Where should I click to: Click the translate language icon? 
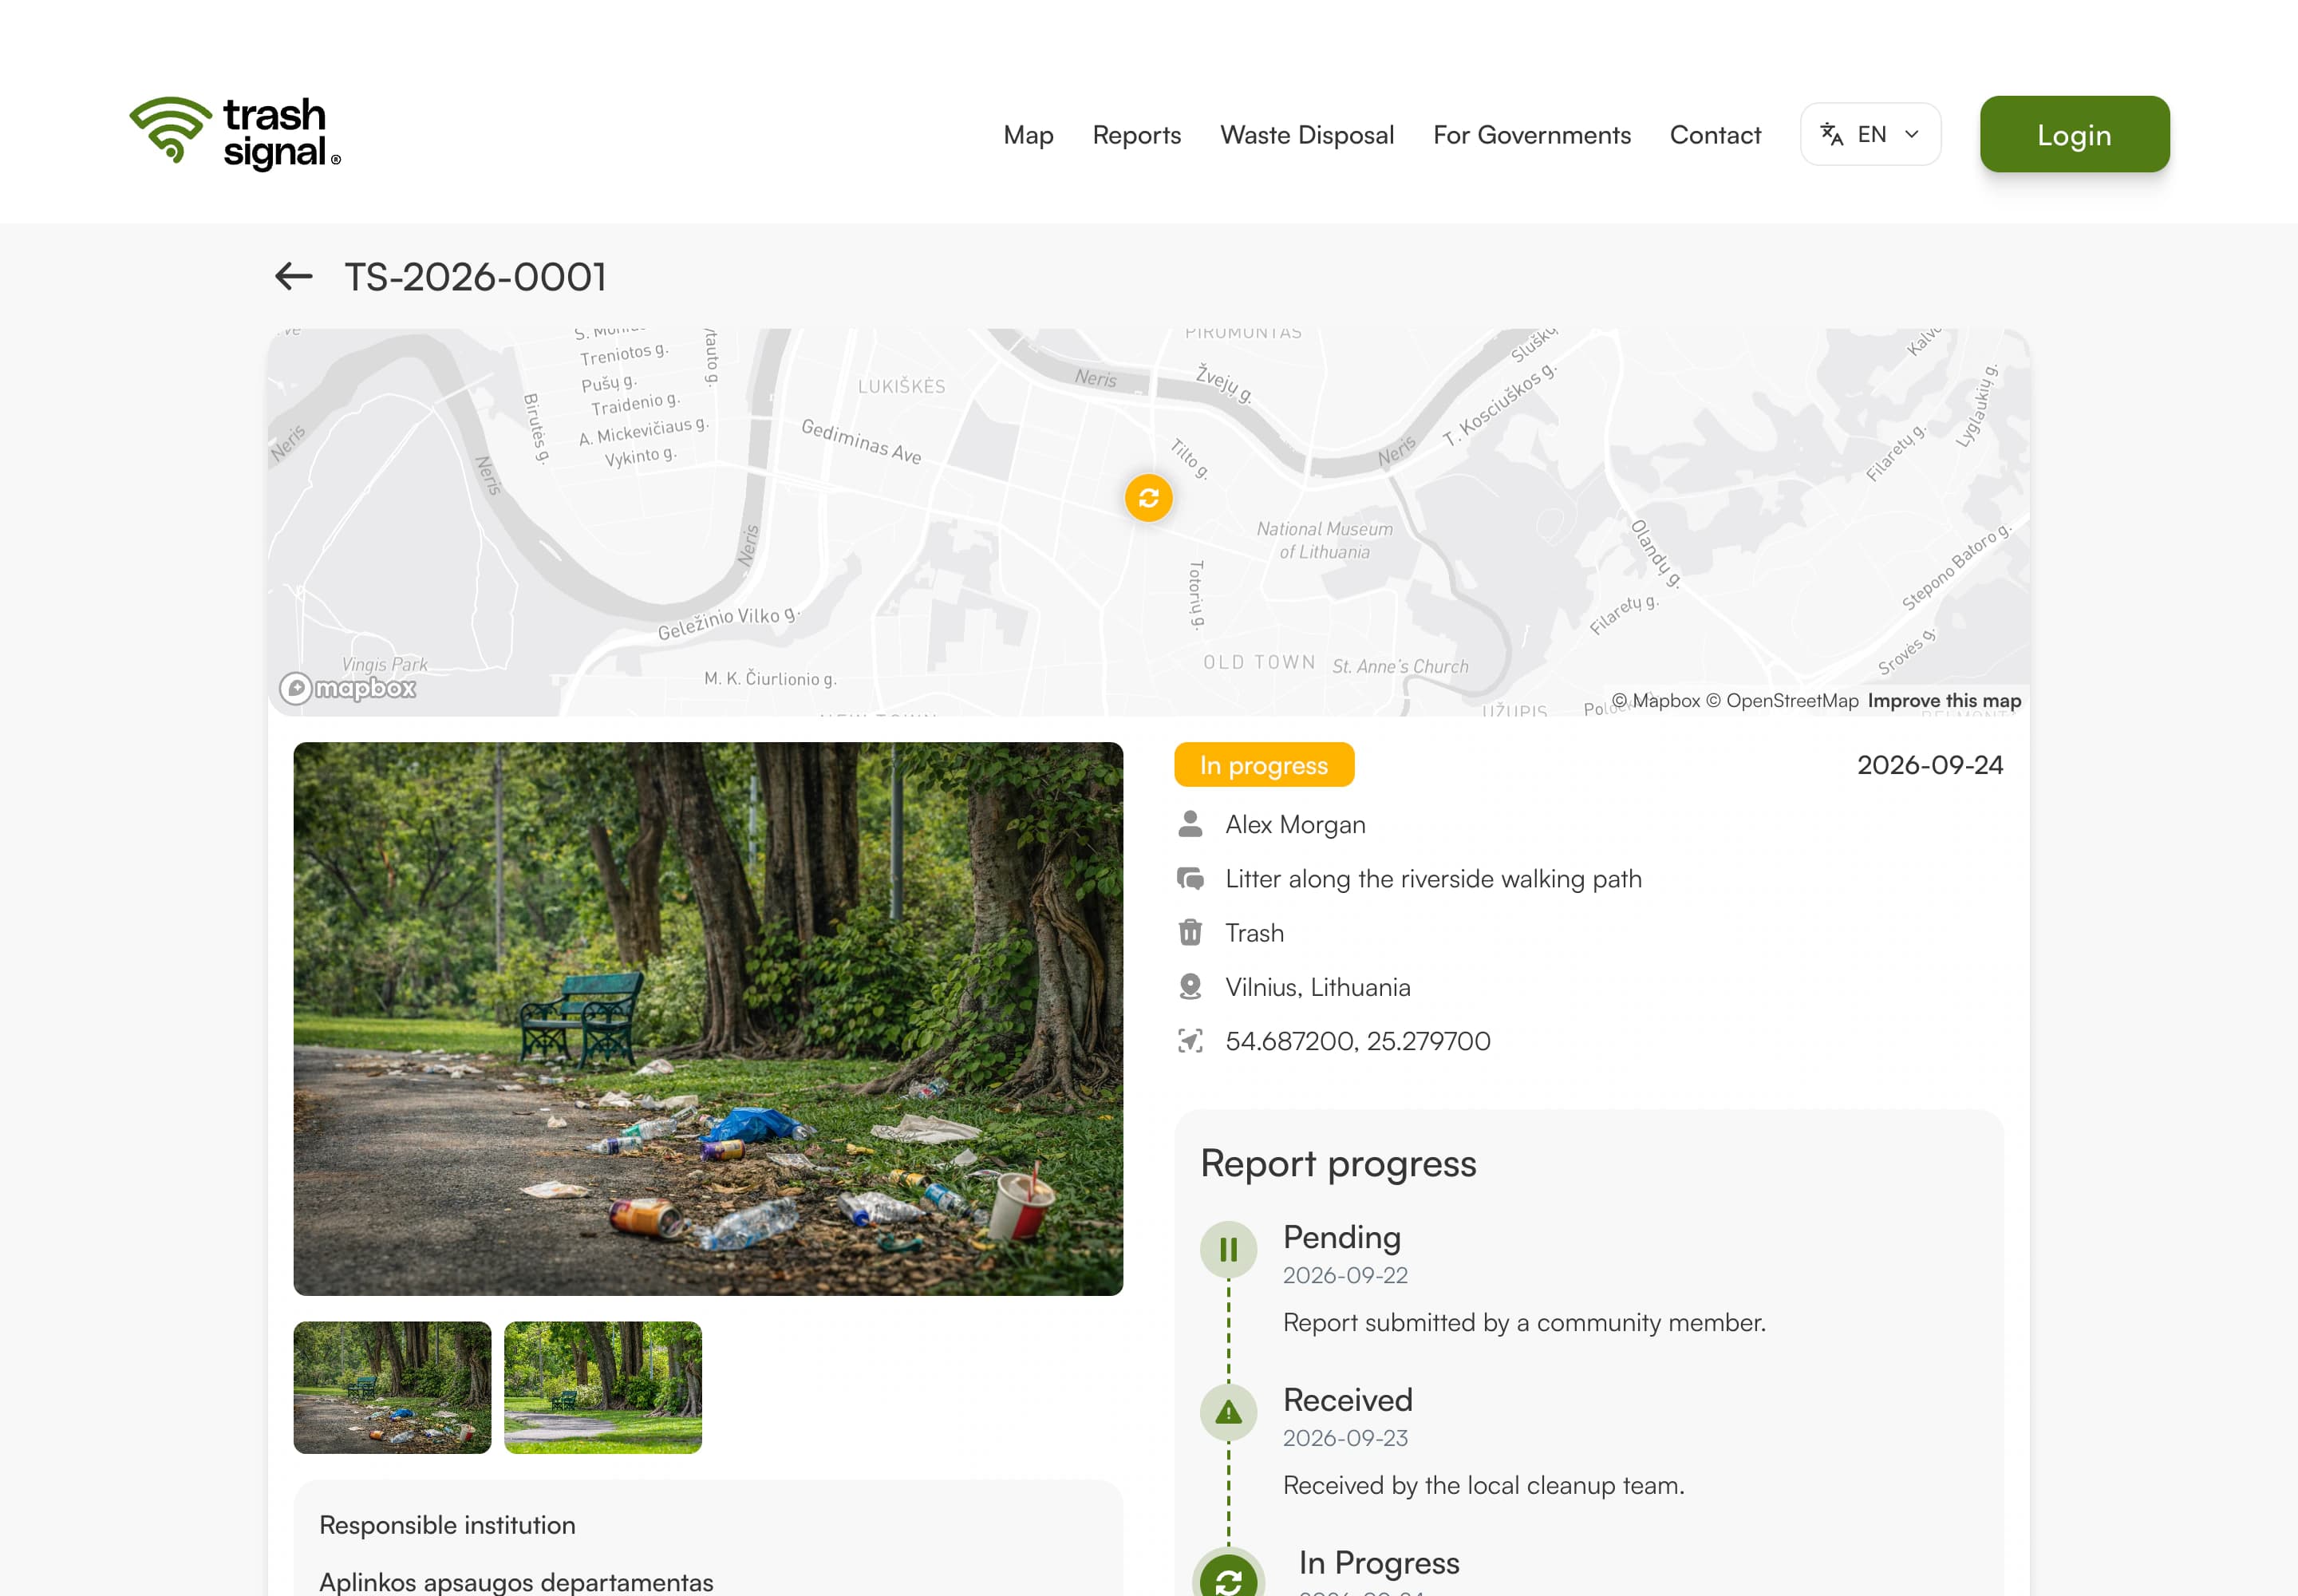coord(1831,134)
